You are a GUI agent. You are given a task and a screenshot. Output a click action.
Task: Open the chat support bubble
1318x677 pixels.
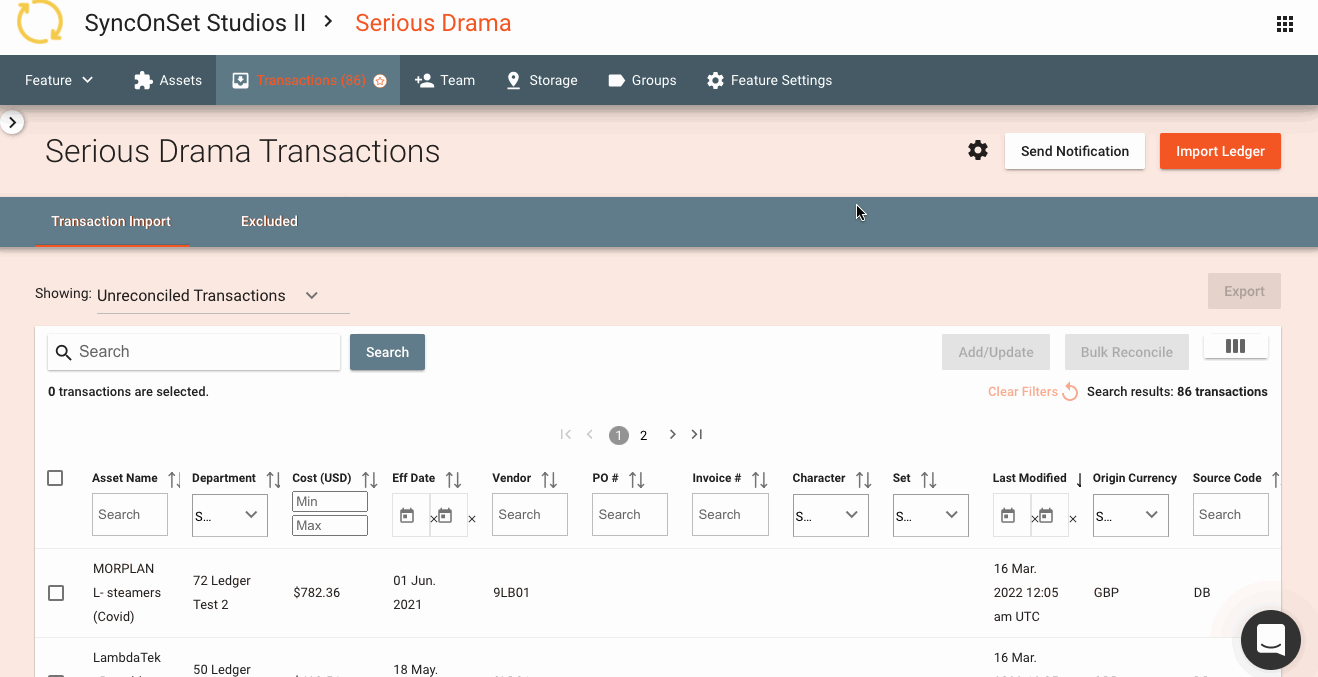(1270, 639)
